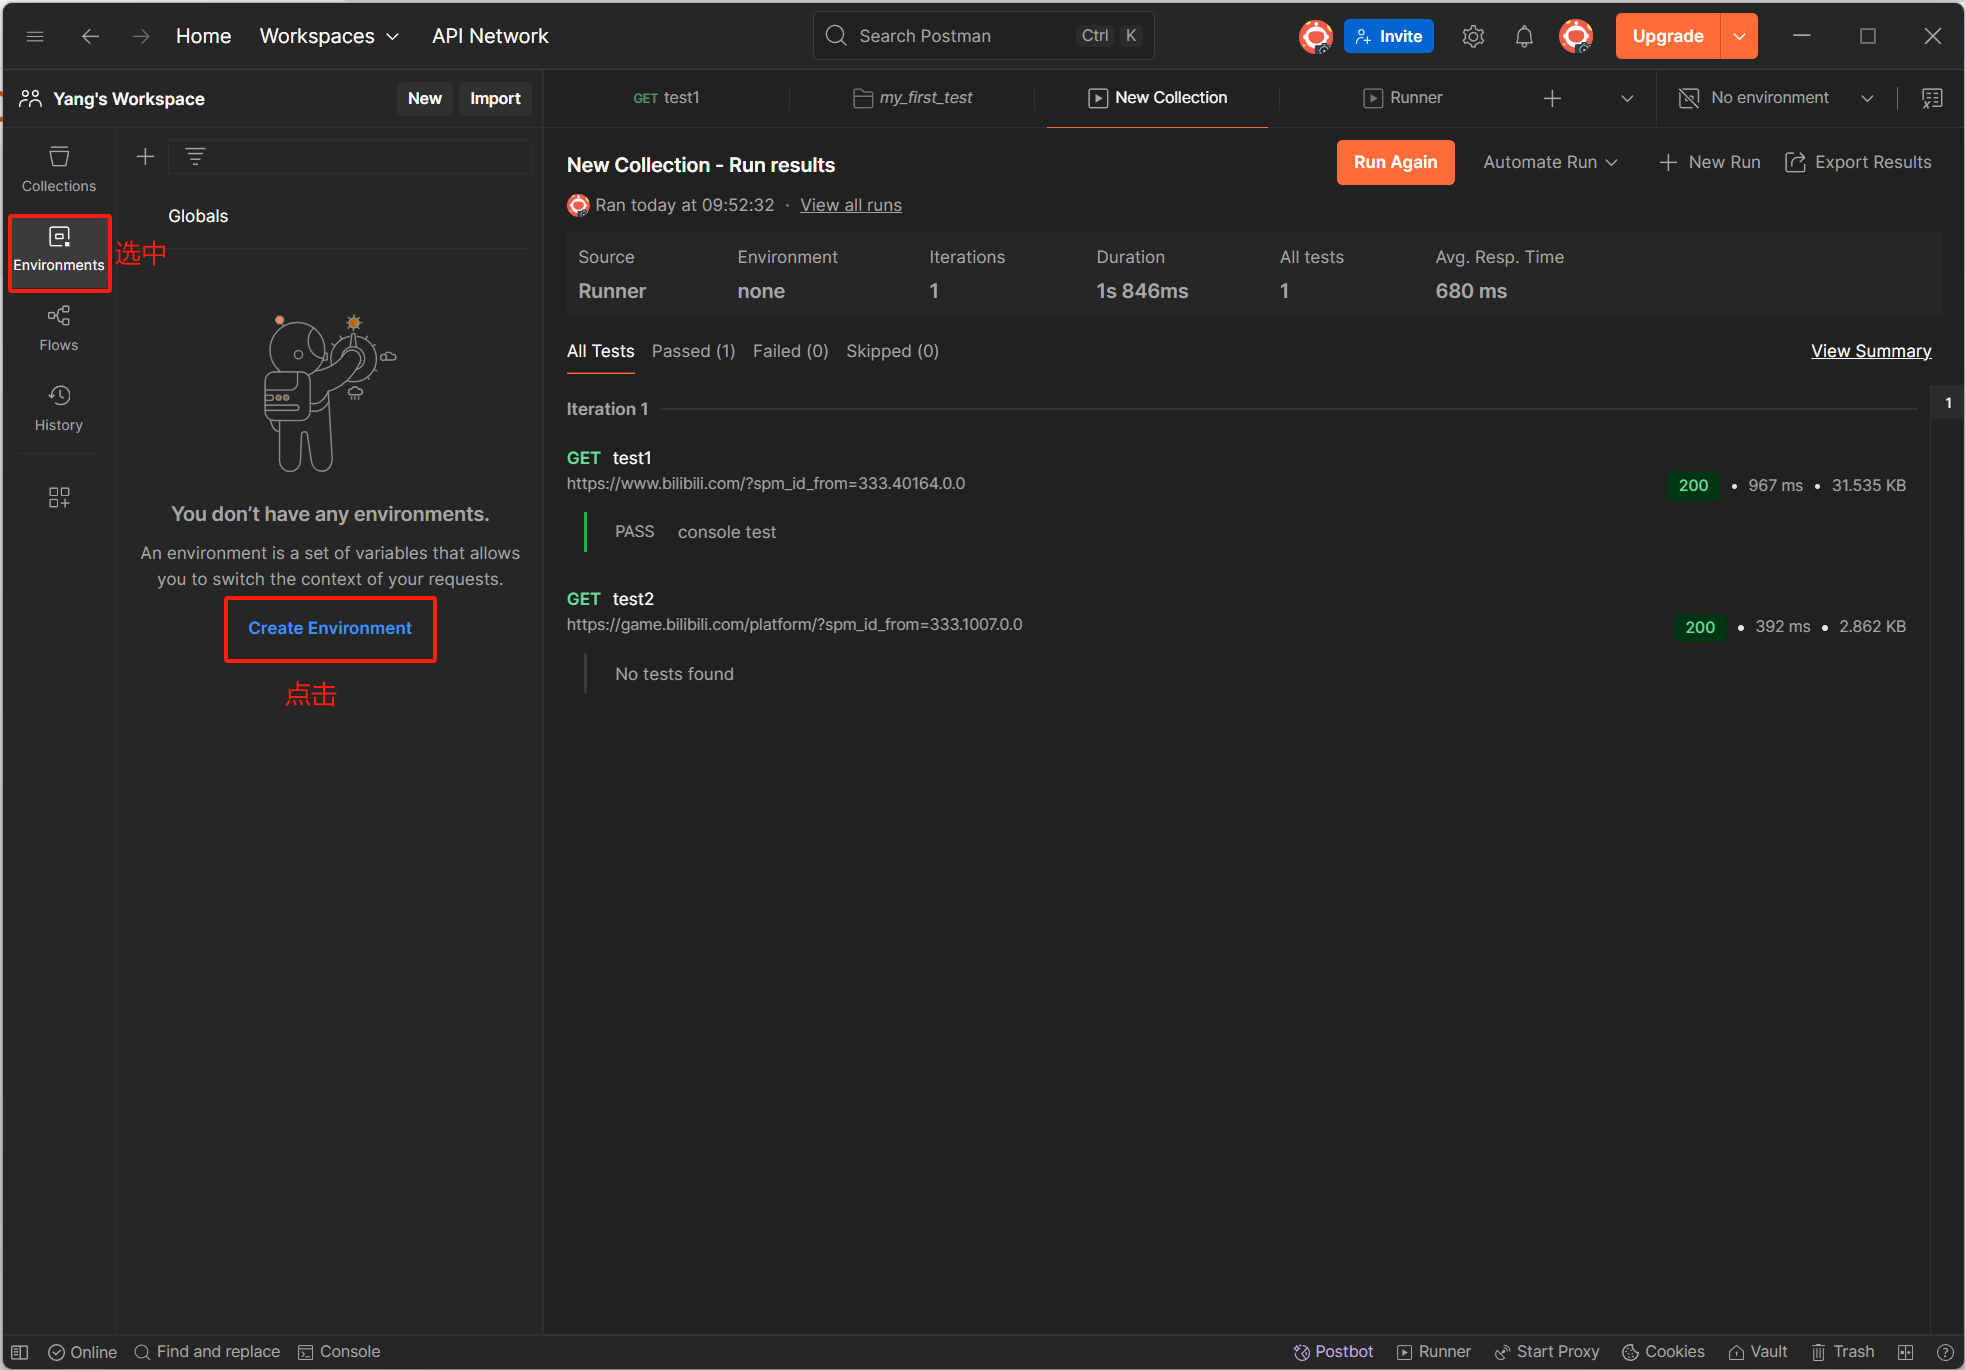Jump to iteration 1 marker on right
1965x1370 pixels.
(x=1948, y=403)
